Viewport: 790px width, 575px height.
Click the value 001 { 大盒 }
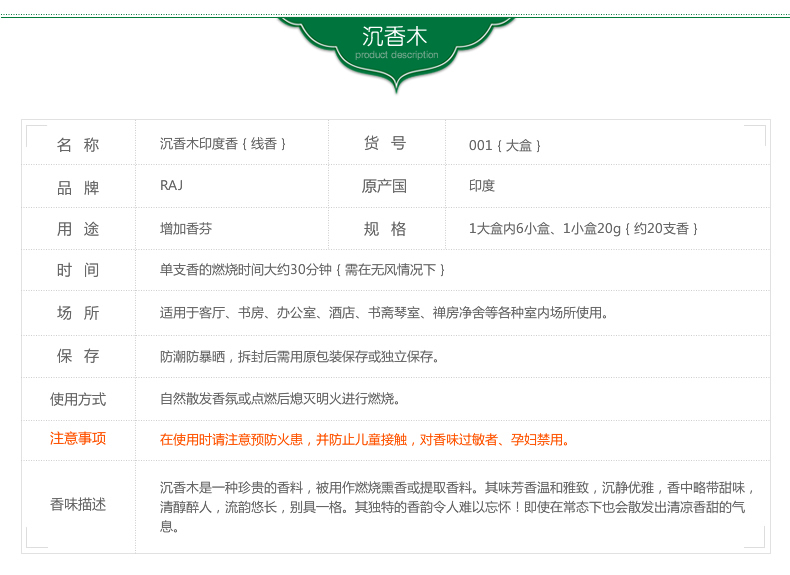505,146
